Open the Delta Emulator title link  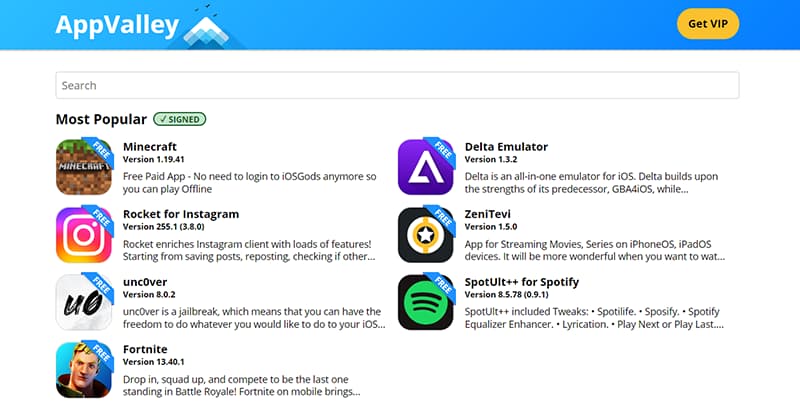pyautogui.click(x=506, y=147)
